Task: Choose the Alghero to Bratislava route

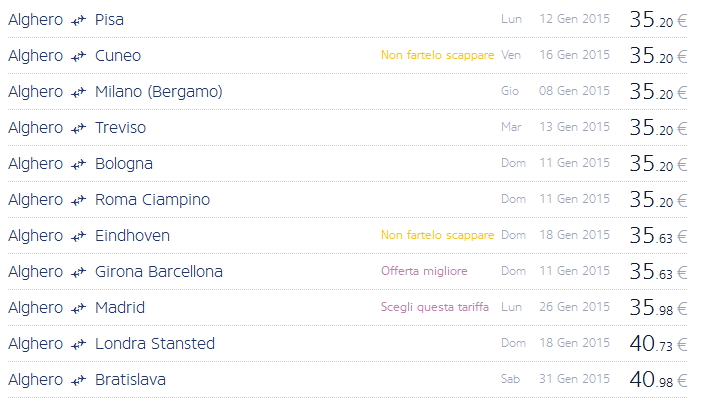Action: (130, 380)
